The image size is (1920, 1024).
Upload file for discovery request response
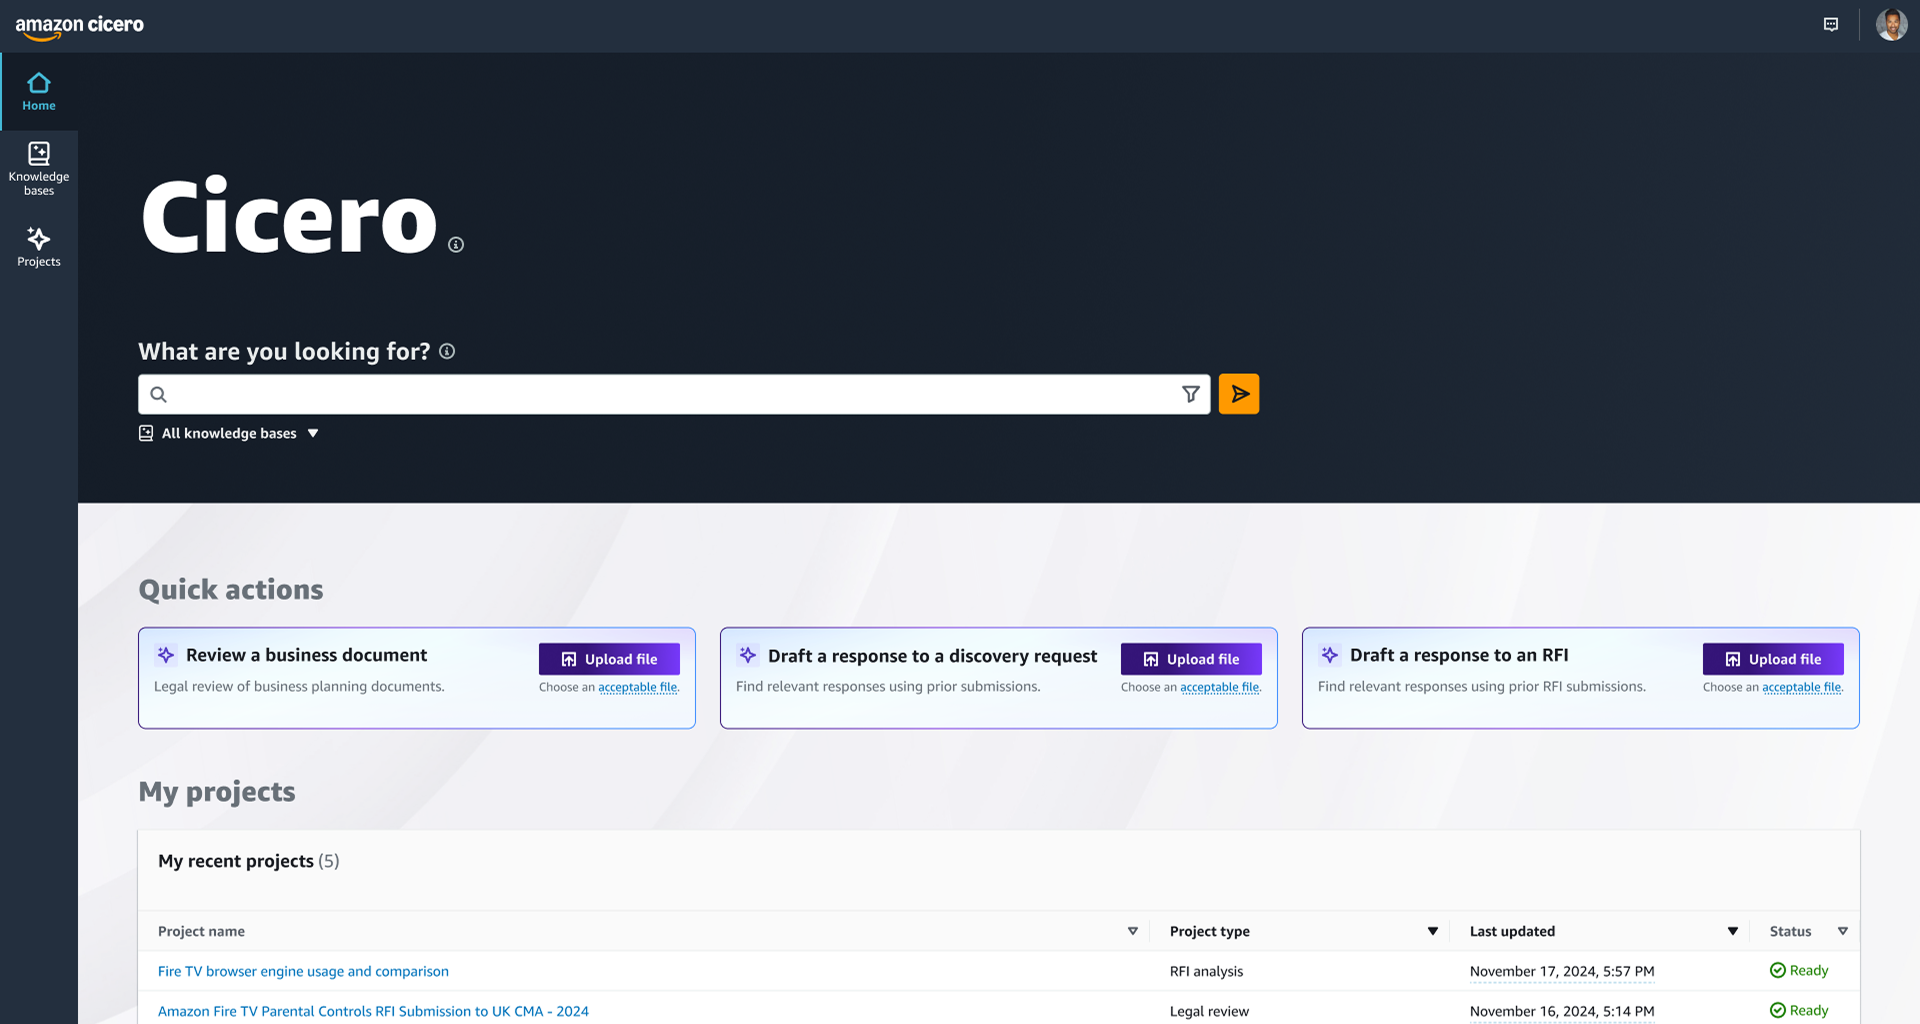(x=1191, y=659)
